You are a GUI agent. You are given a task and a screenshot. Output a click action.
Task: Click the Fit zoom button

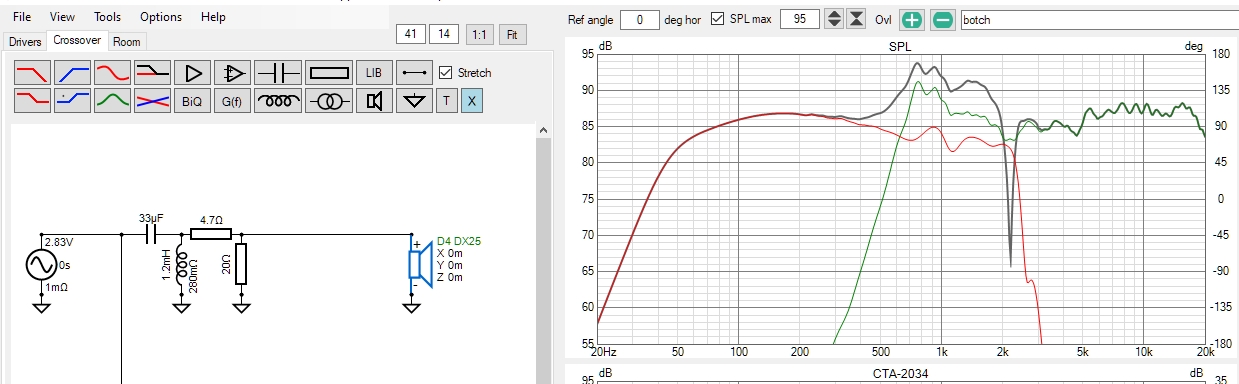tap(512, 34)
